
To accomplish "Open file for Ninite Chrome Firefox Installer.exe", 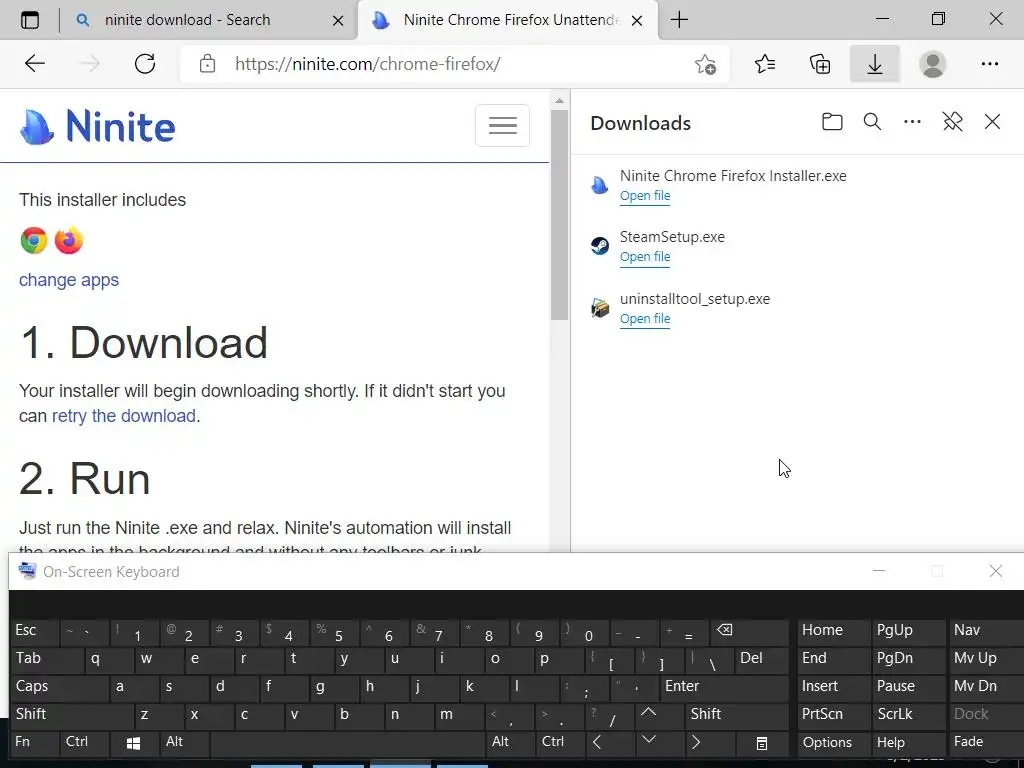I will pyautogui.click(x=645, y=196).
